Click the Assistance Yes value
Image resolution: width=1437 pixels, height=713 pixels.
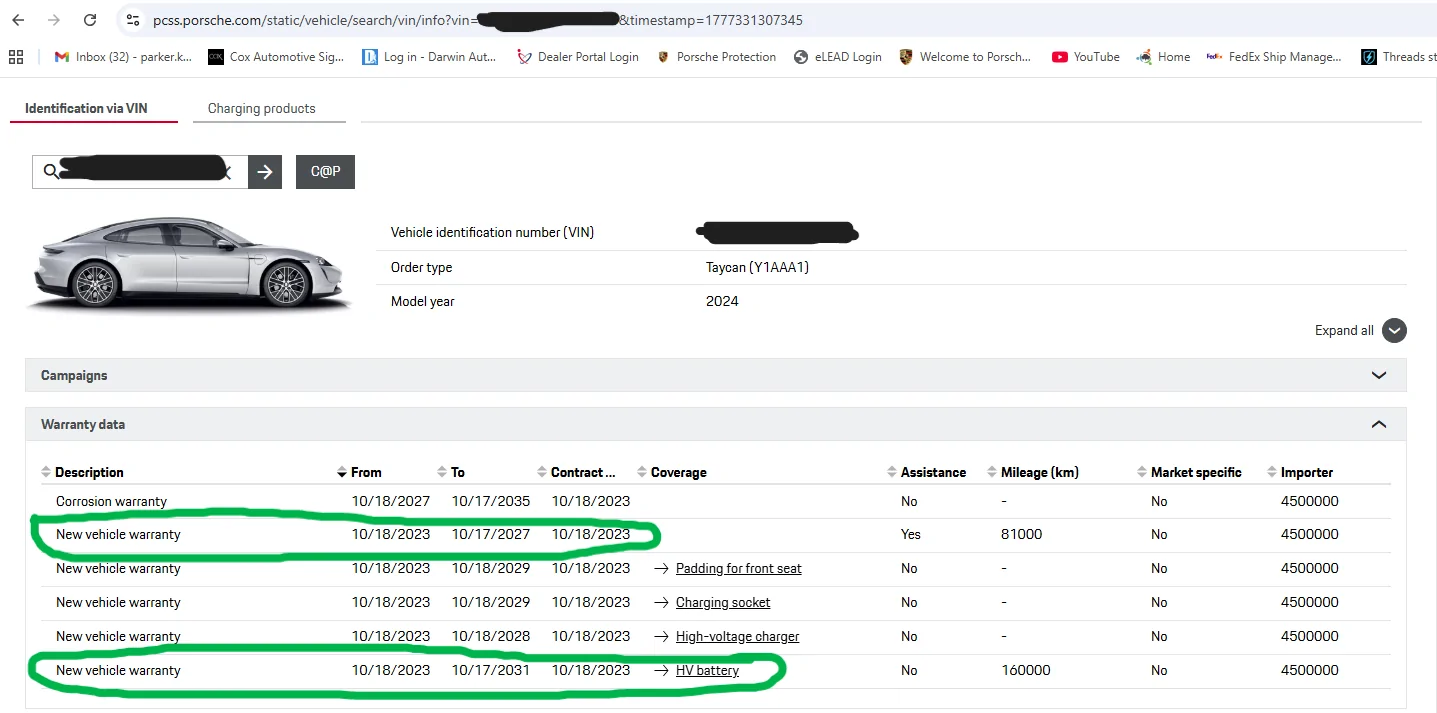(911, 535)
